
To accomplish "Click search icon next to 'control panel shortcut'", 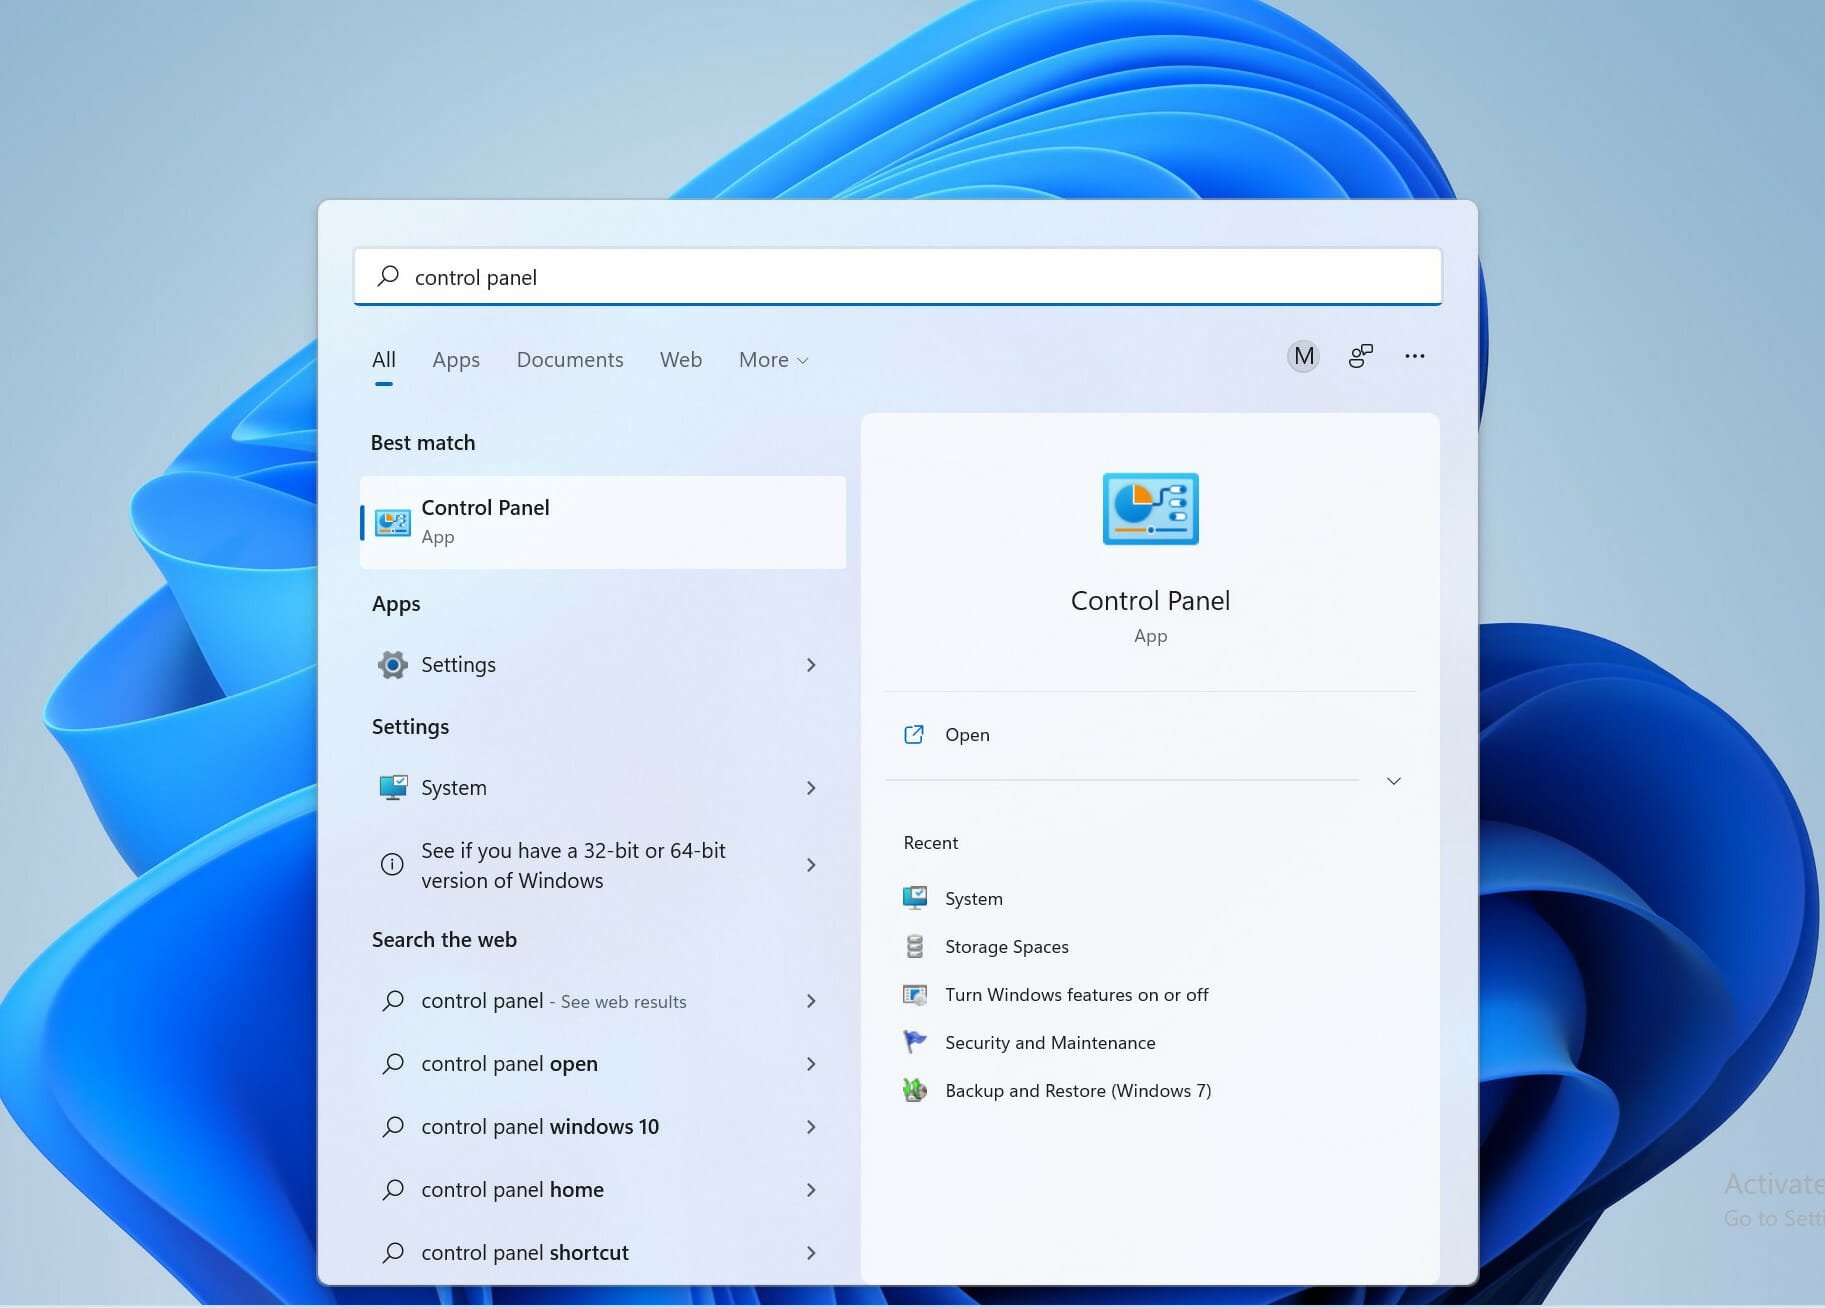I will (x=393, y=1252).
